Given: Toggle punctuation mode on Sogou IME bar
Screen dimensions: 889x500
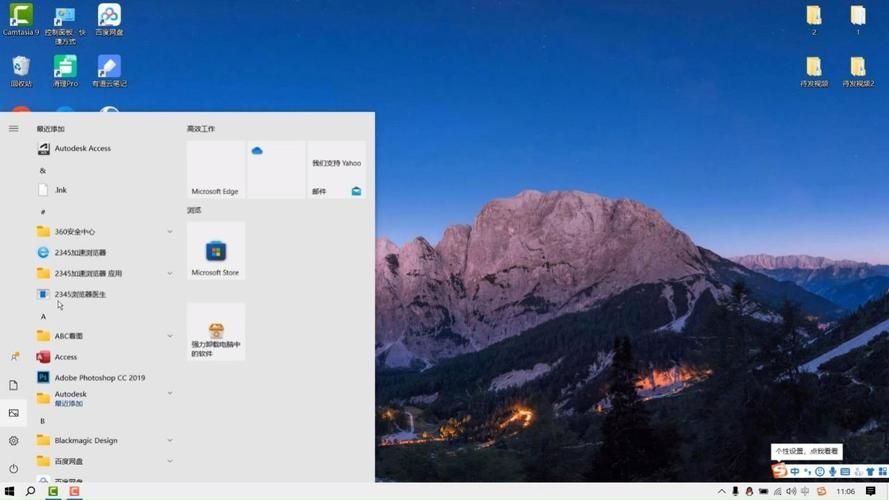Looking at the screenshot, I should 807,471.
